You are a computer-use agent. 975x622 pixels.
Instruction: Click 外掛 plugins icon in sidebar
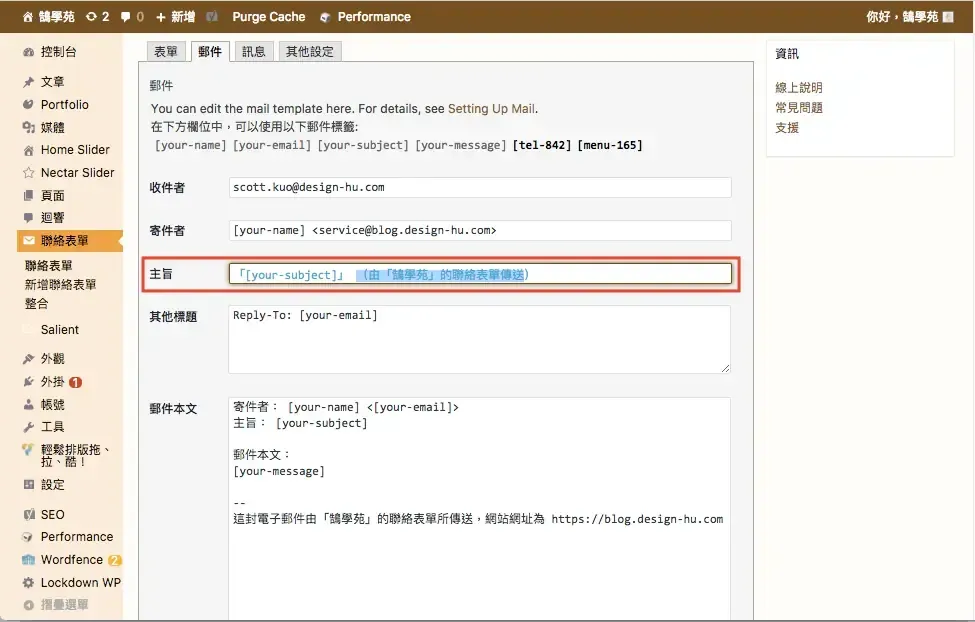[x=29, y=382]
